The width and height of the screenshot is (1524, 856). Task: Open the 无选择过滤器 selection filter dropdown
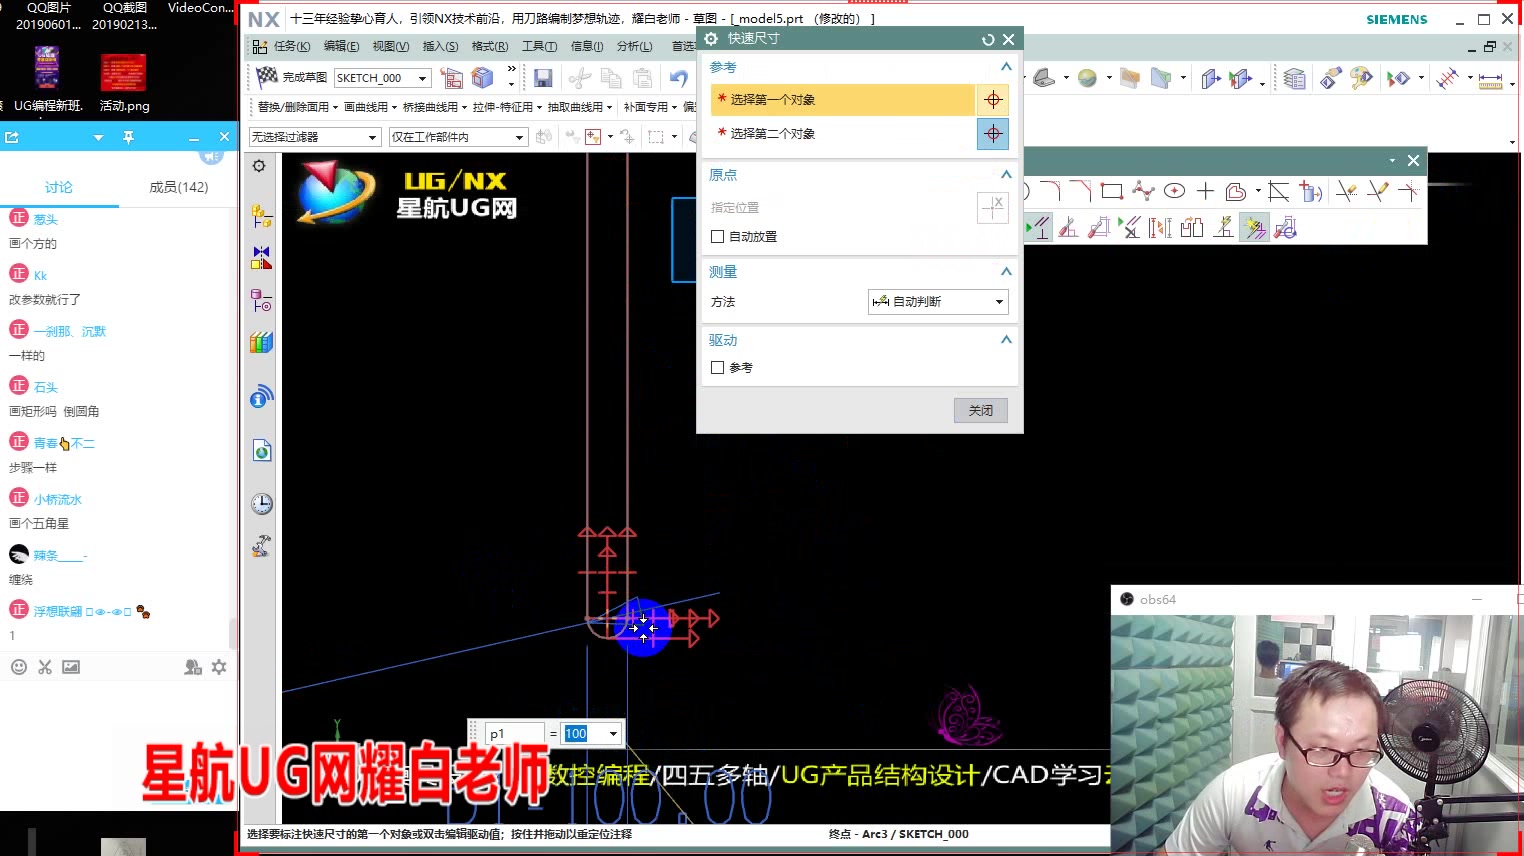(370, 136)
